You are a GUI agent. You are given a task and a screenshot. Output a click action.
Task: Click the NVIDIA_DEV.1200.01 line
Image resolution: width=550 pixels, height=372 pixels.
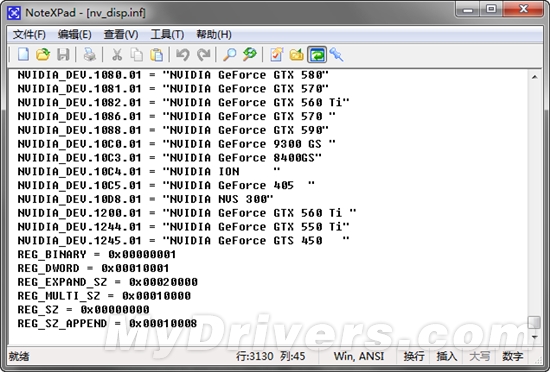pyautogui.click(x=187, y=213)
